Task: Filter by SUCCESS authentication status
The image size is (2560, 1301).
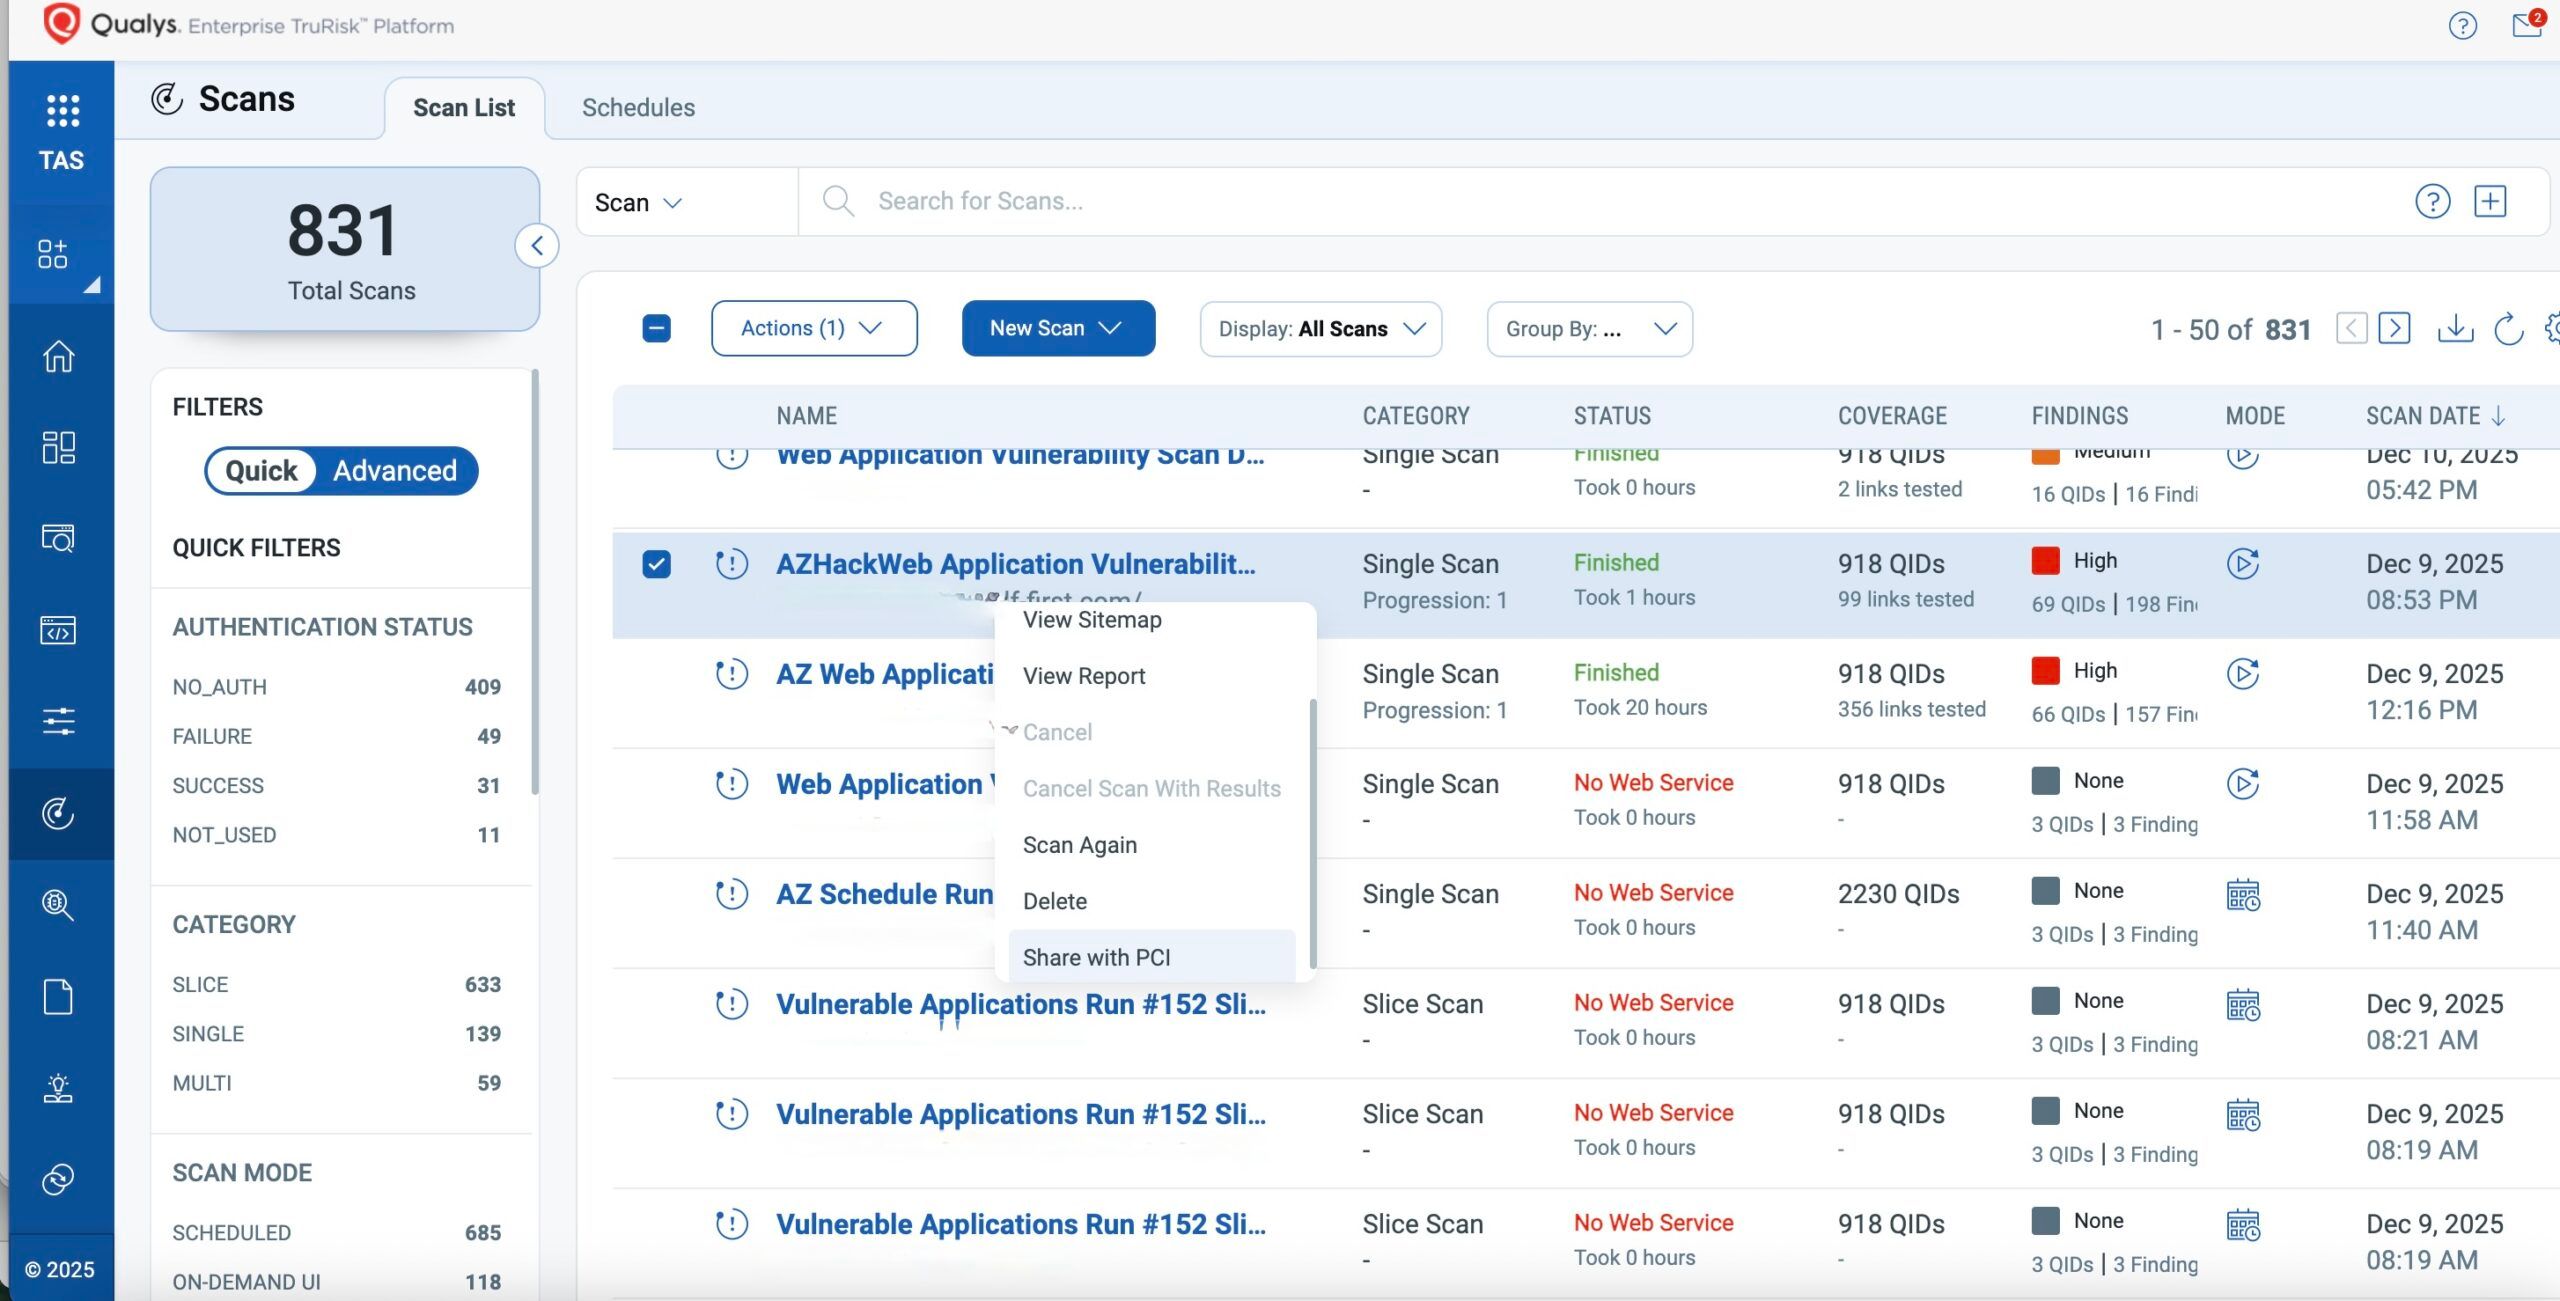Action: [337, 785]
